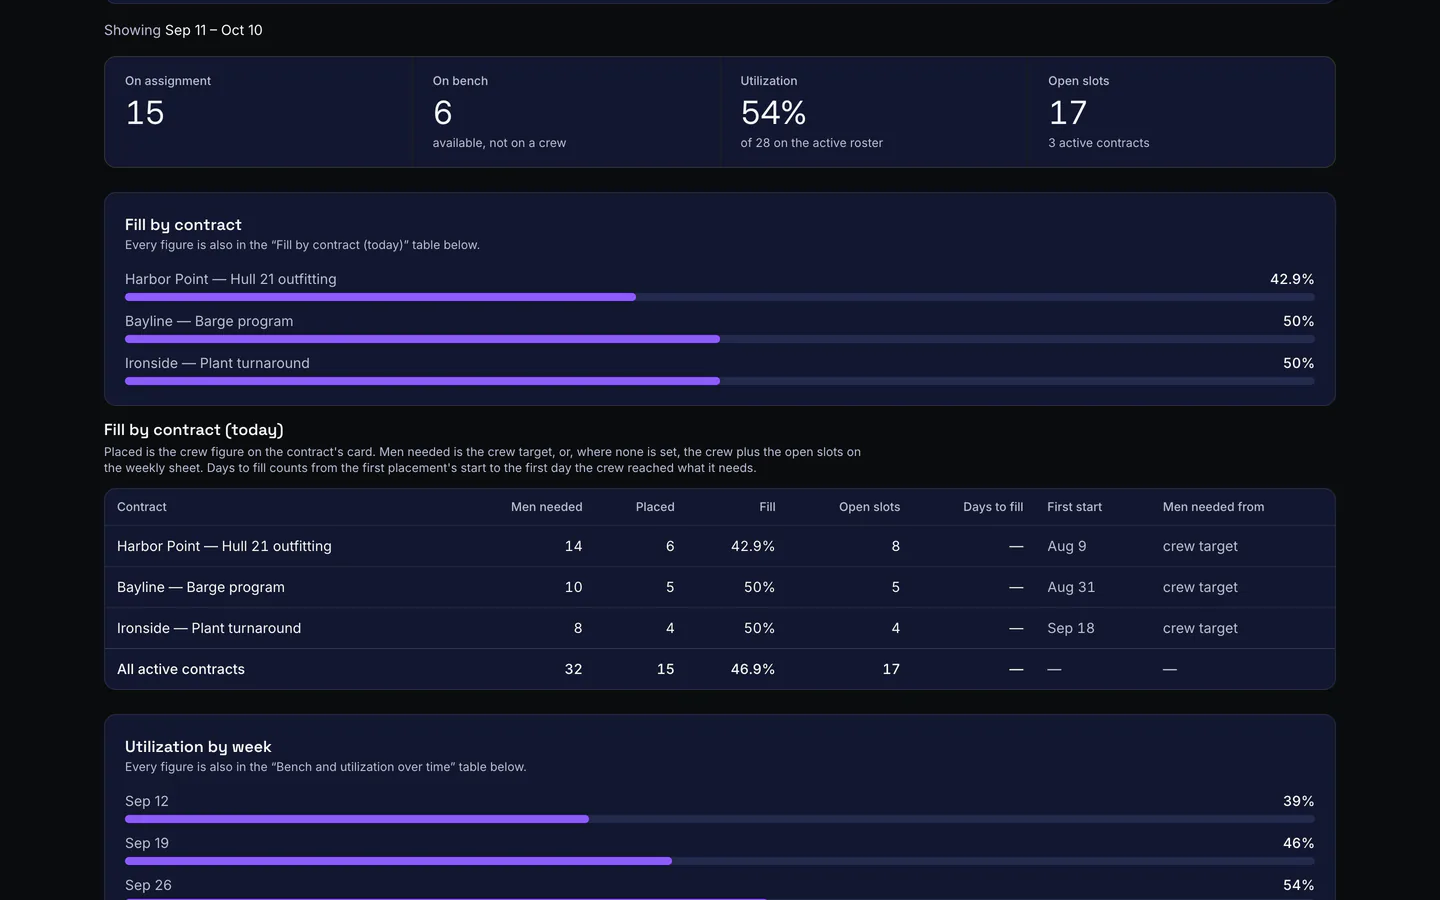This screenshot has height=900, width=1440.
Task: Click the "Contract" column header
Action: (142, 507)
